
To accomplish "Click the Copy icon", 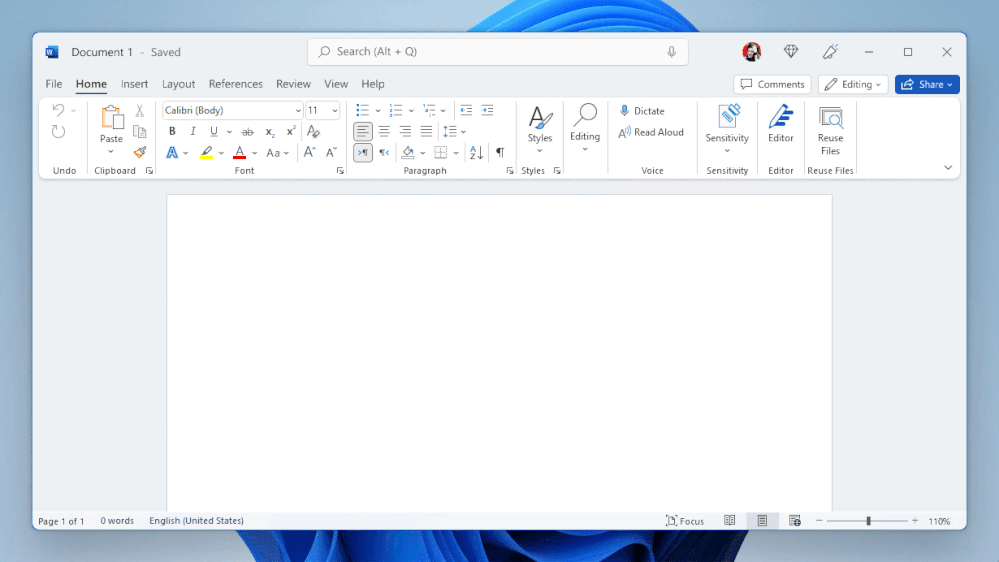I will (x=140, y=131).
